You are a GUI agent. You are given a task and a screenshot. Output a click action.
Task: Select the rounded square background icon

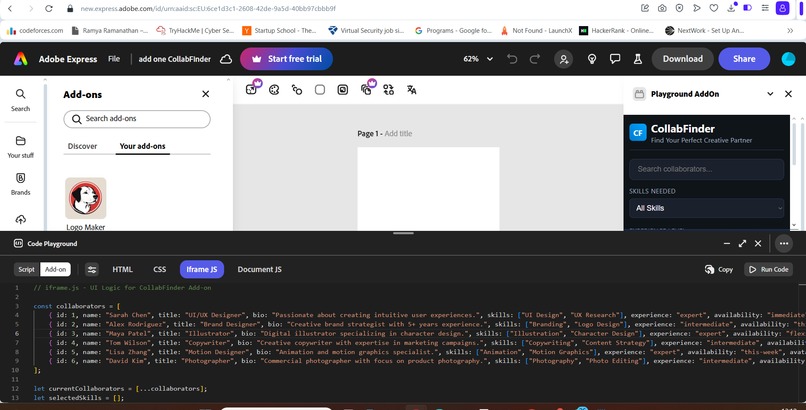(x=320, y=90)
